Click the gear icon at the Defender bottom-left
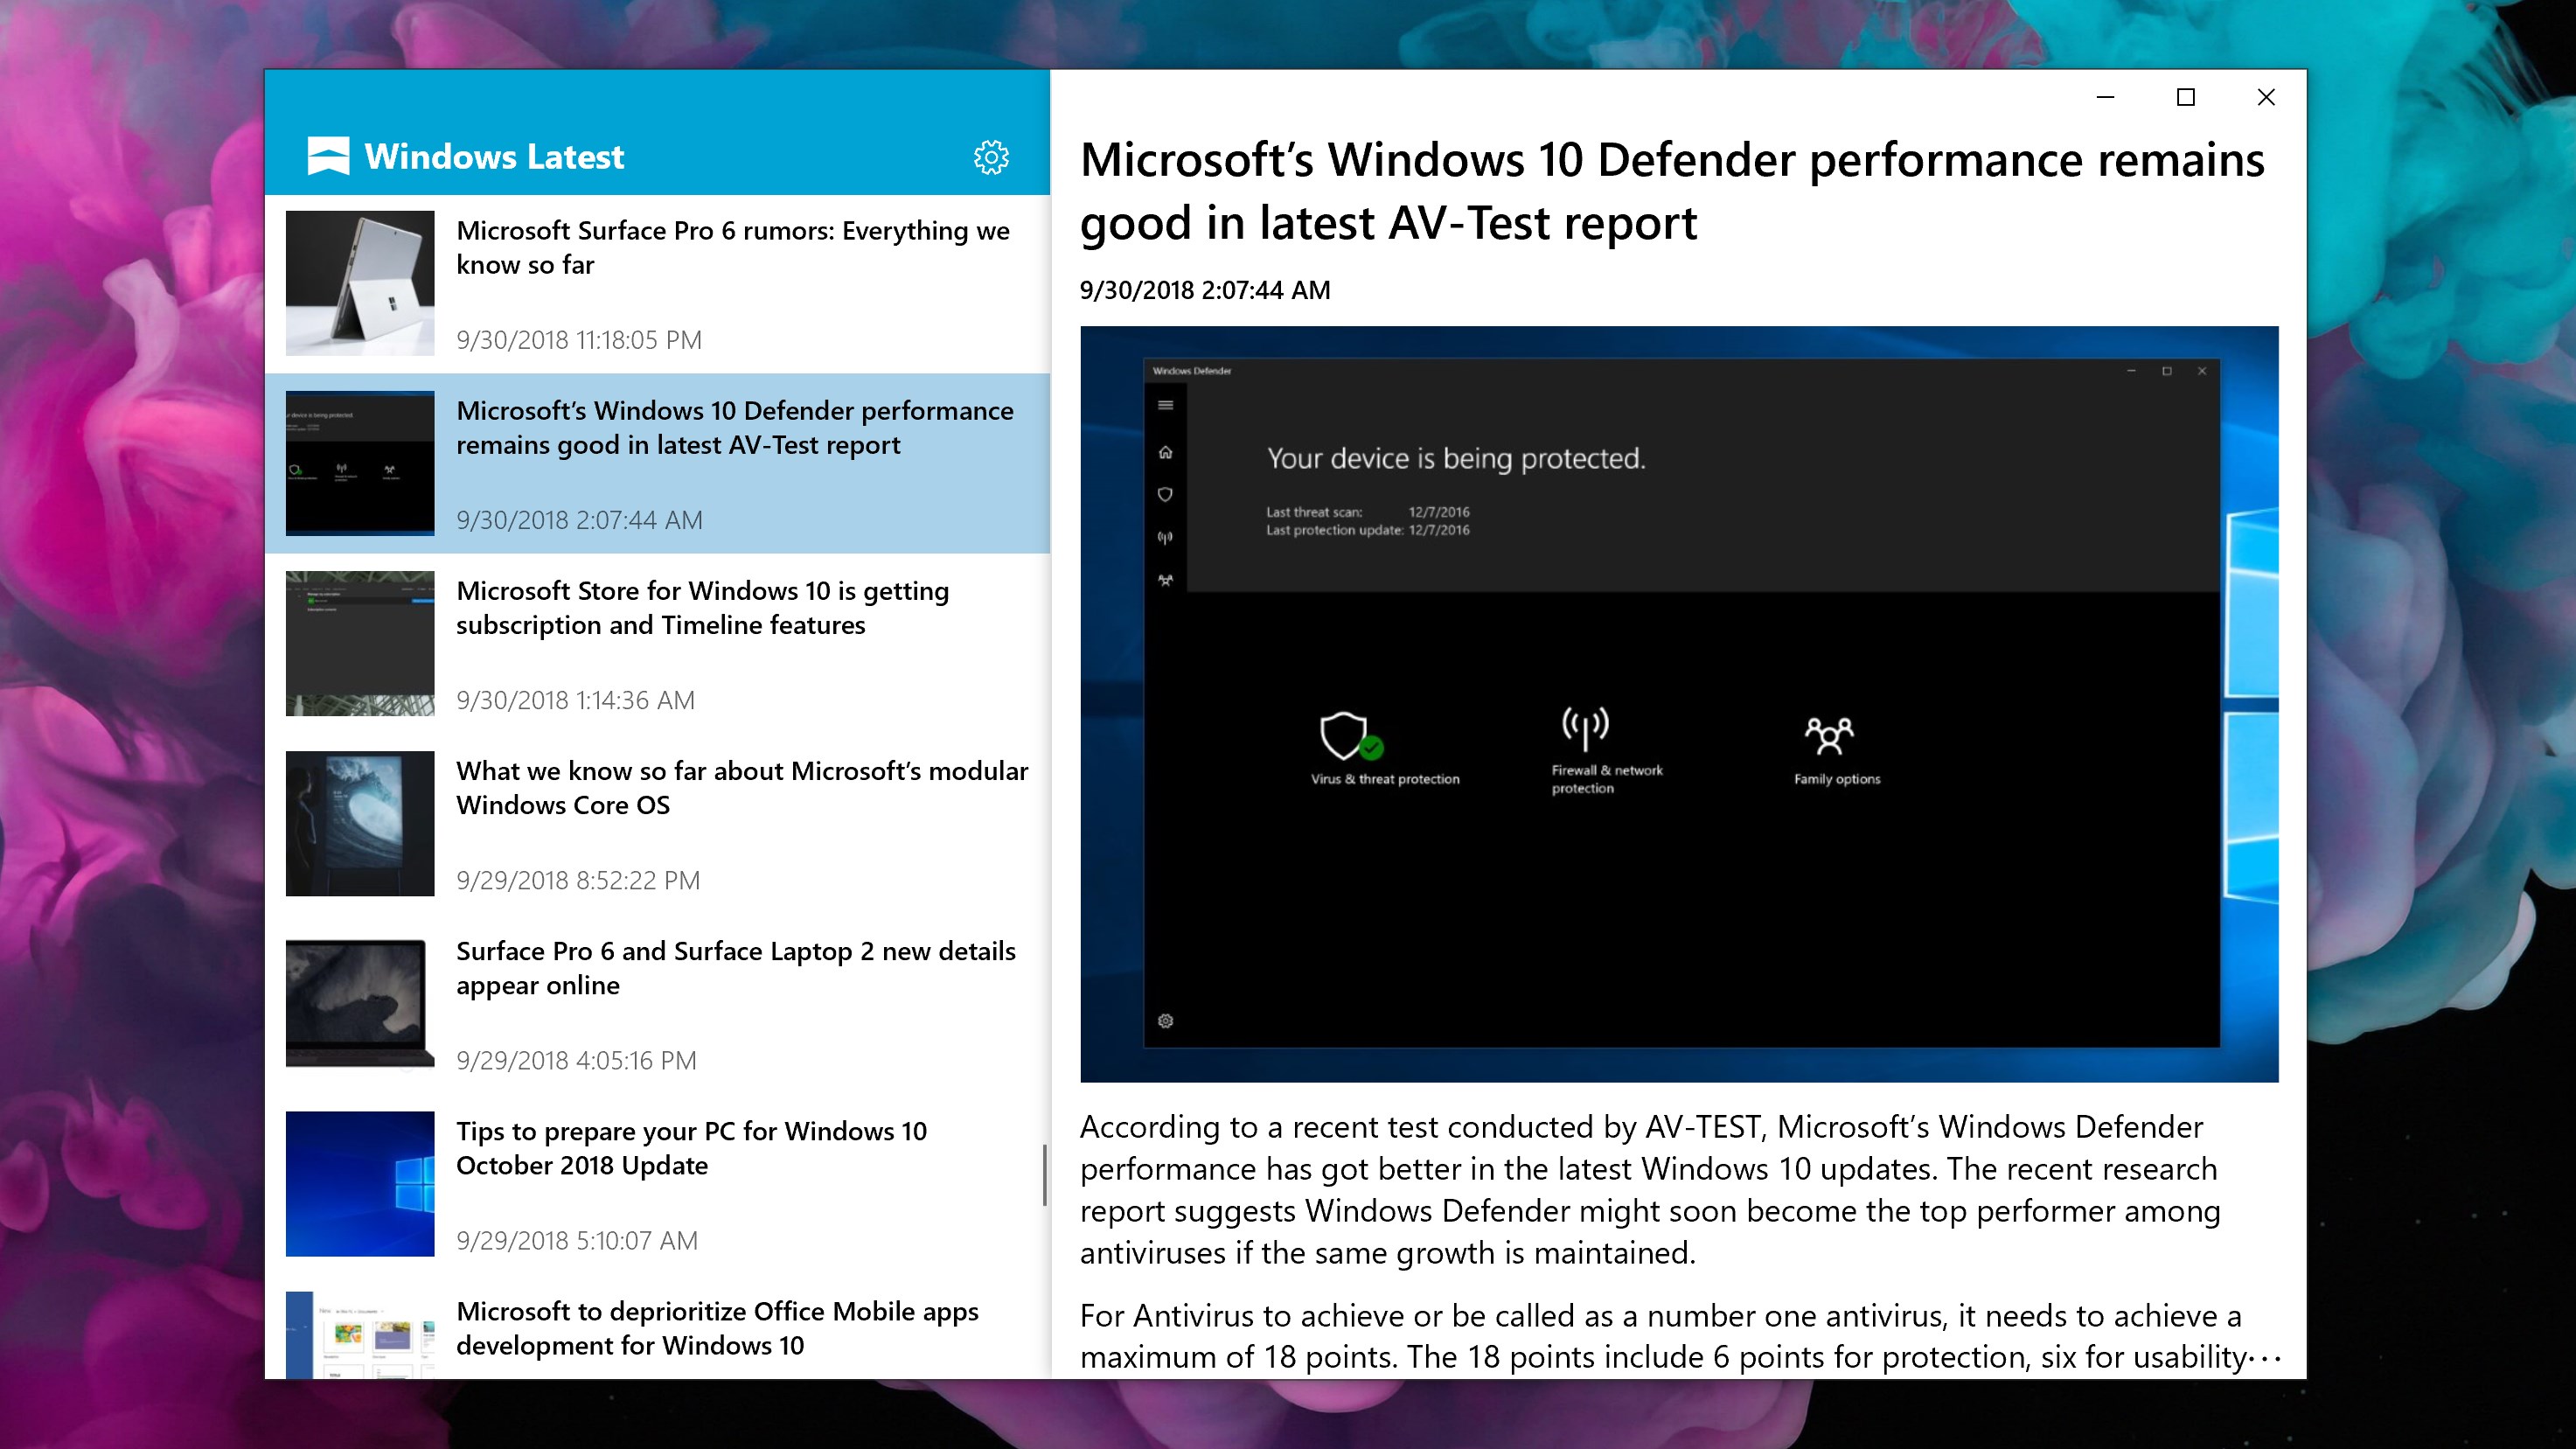This screenshot has height=1449, width=2576. coord(1165,1021)
